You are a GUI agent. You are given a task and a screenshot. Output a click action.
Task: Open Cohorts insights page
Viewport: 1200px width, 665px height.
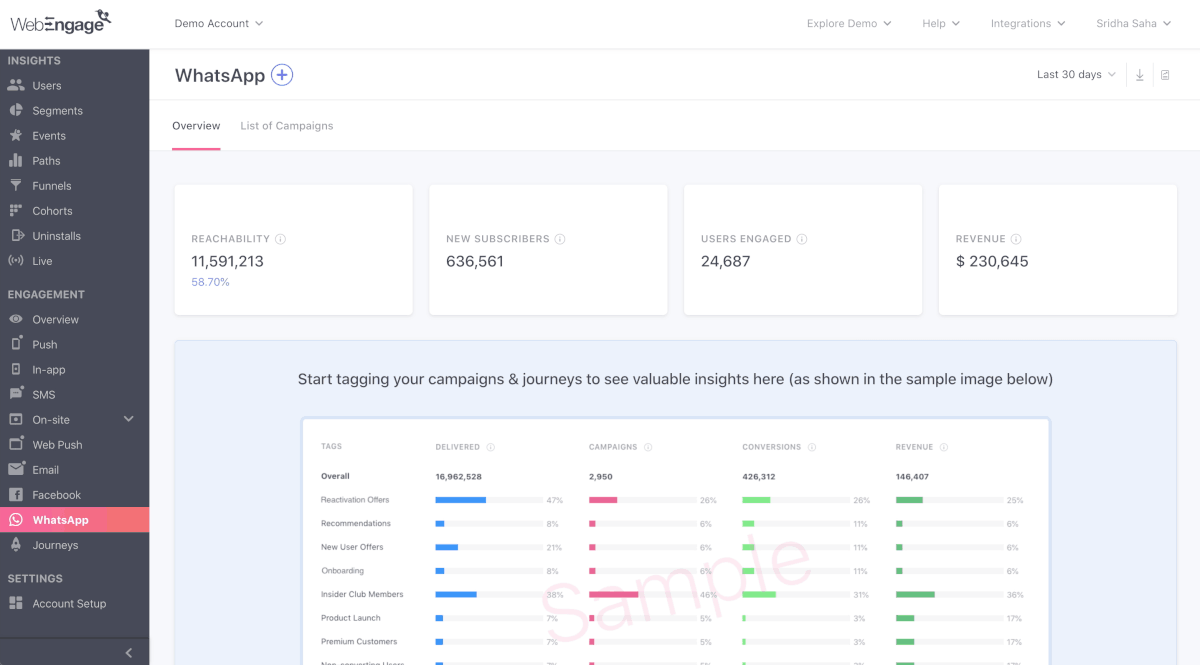coord(52,211)
